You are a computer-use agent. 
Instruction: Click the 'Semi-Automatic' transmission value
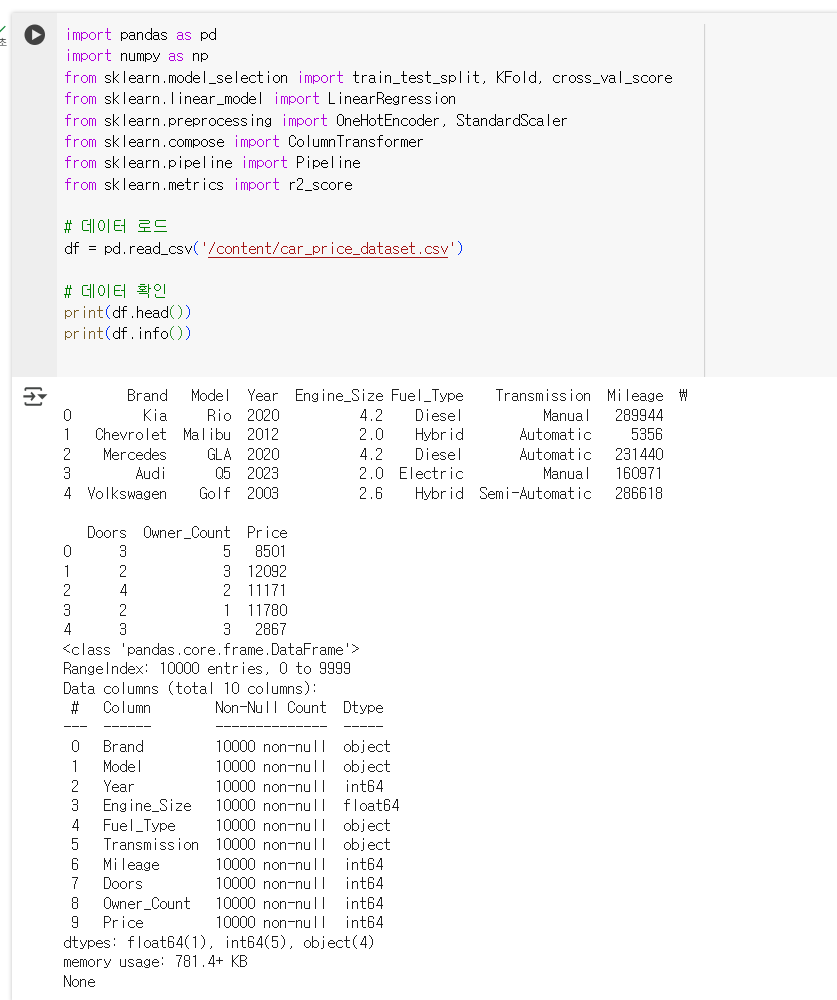pos(535,494)
